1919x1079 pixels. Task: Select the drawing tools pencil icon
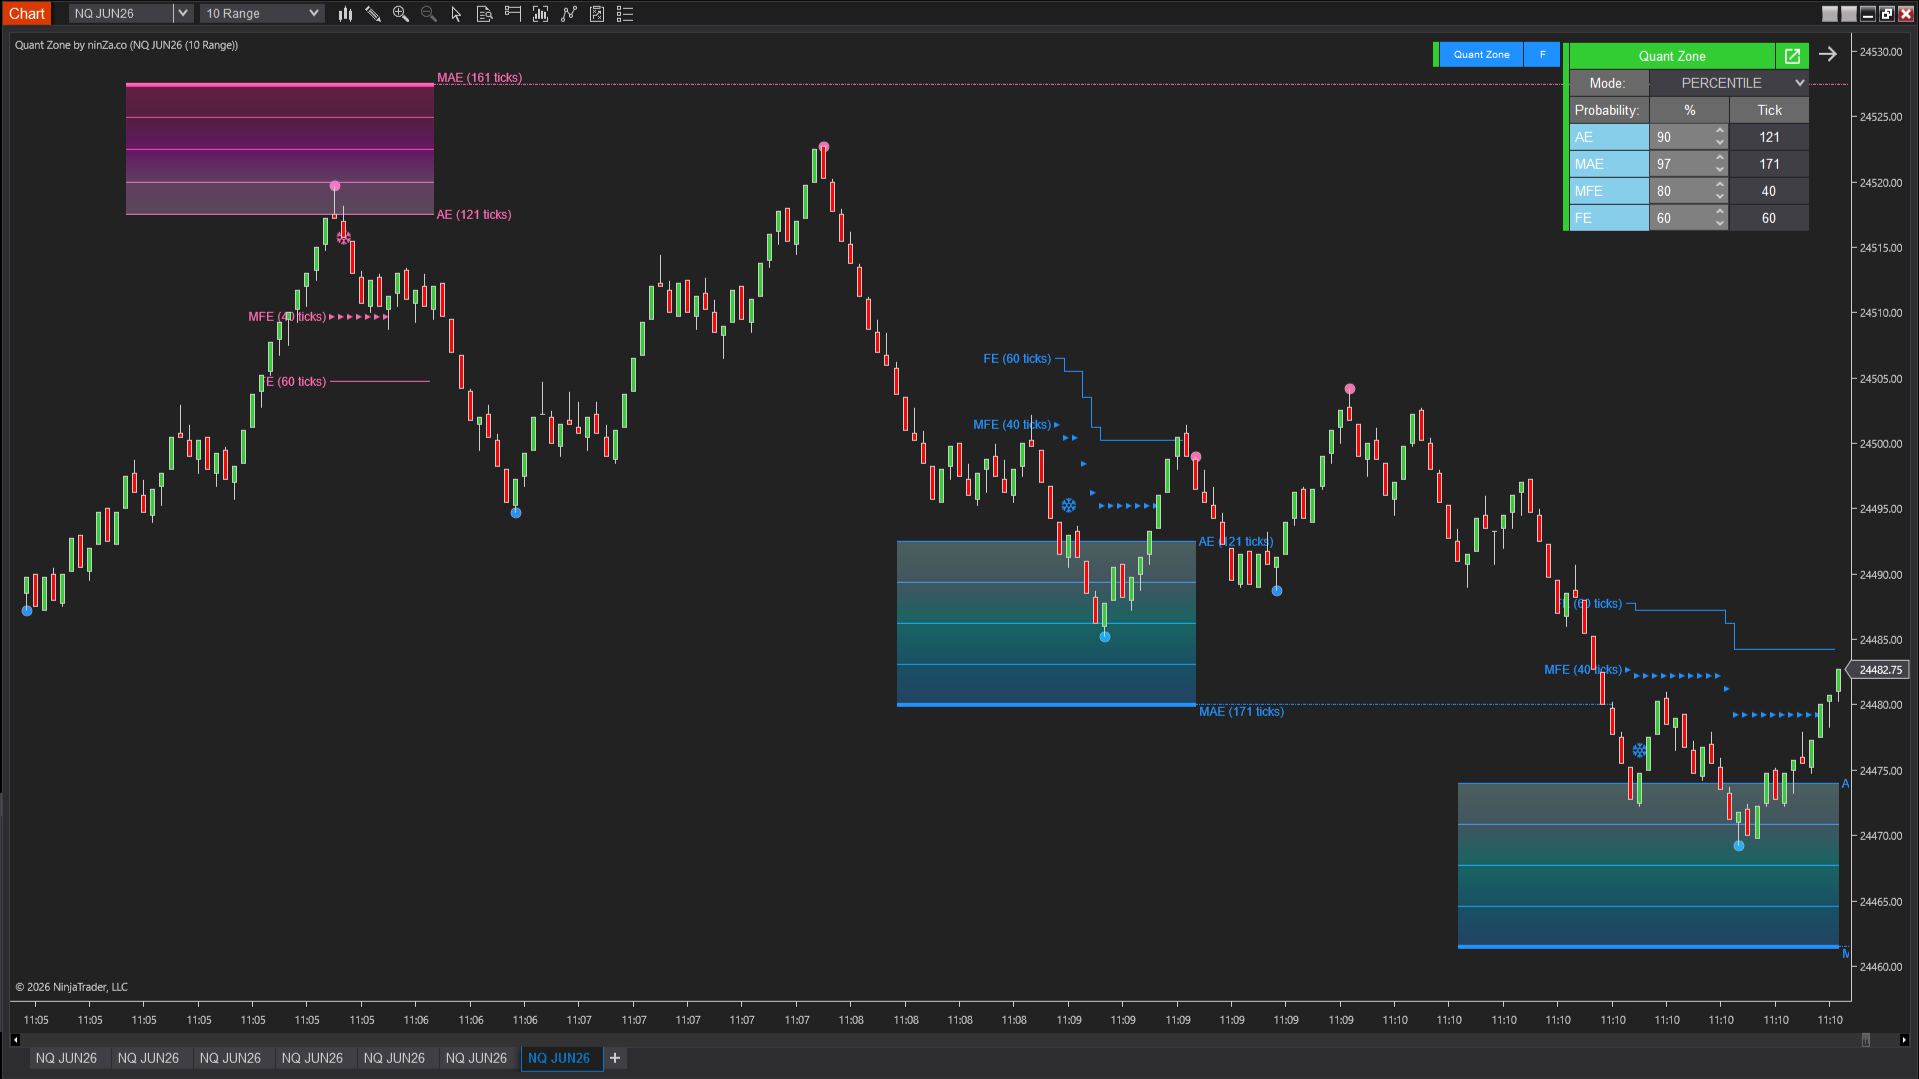click(x=373, y=14)
